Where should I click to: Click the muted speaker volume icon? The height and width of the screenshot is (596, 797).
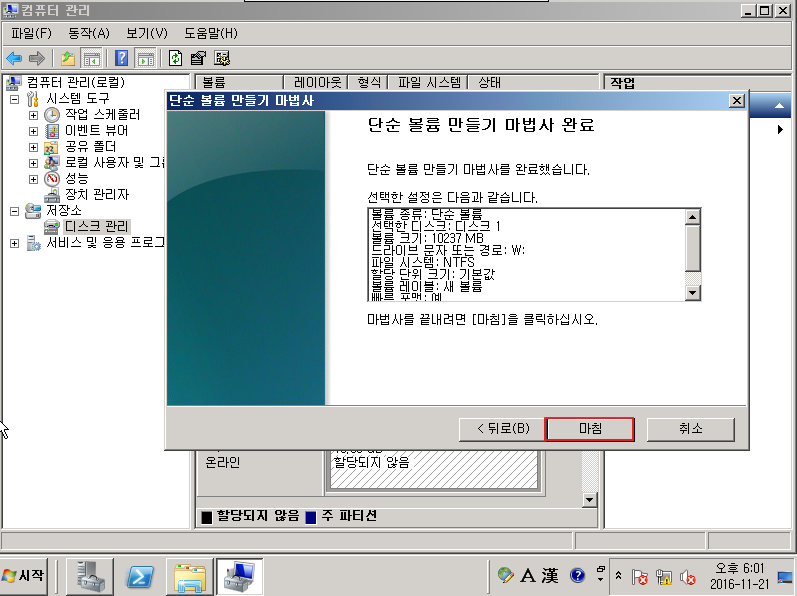coord(688,577)
